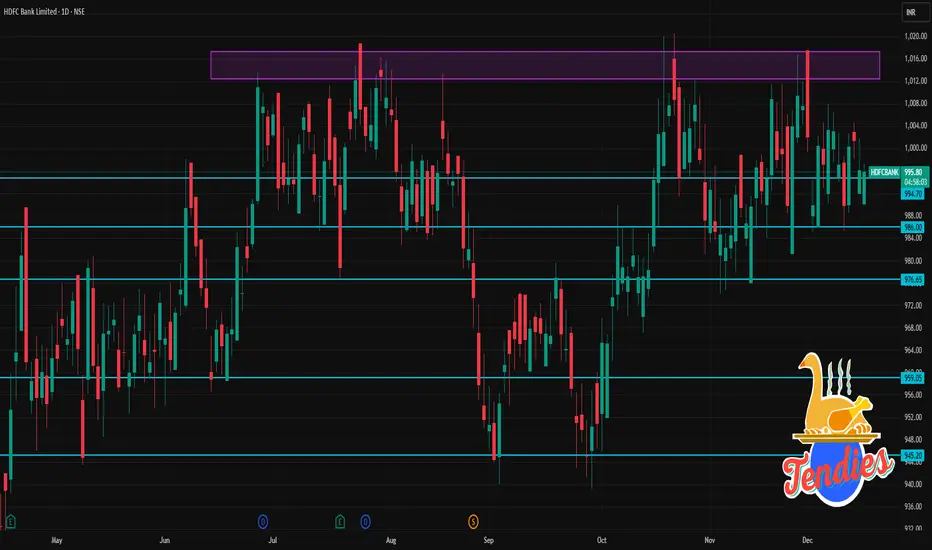Click the dividend marker just before Aug
932x550 pixels.
click(x=366, y=522)
